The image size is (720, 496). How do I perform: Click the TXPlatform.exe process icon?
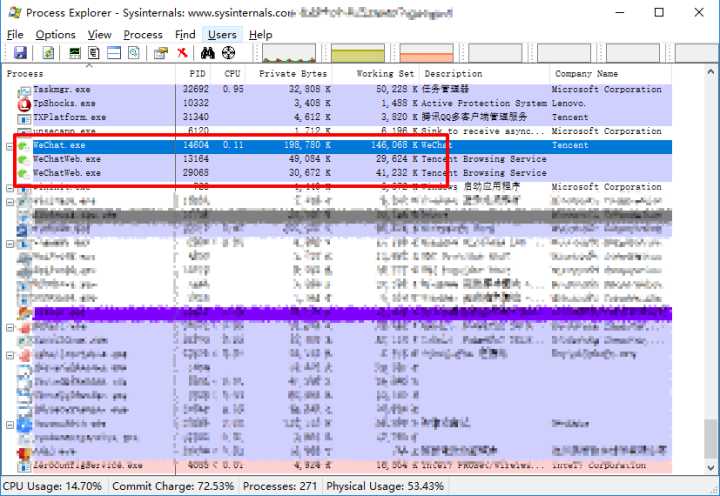tap(24, 119)
